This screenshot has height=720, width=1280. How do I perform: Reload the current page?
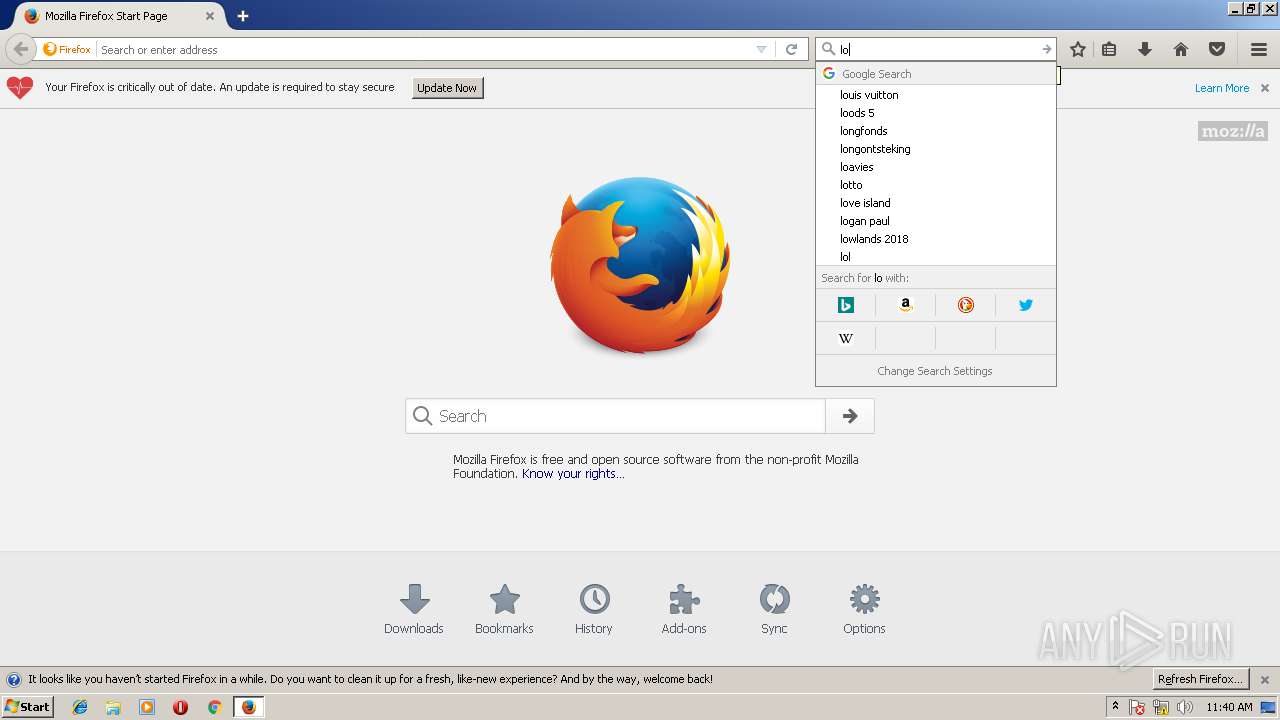791,49
